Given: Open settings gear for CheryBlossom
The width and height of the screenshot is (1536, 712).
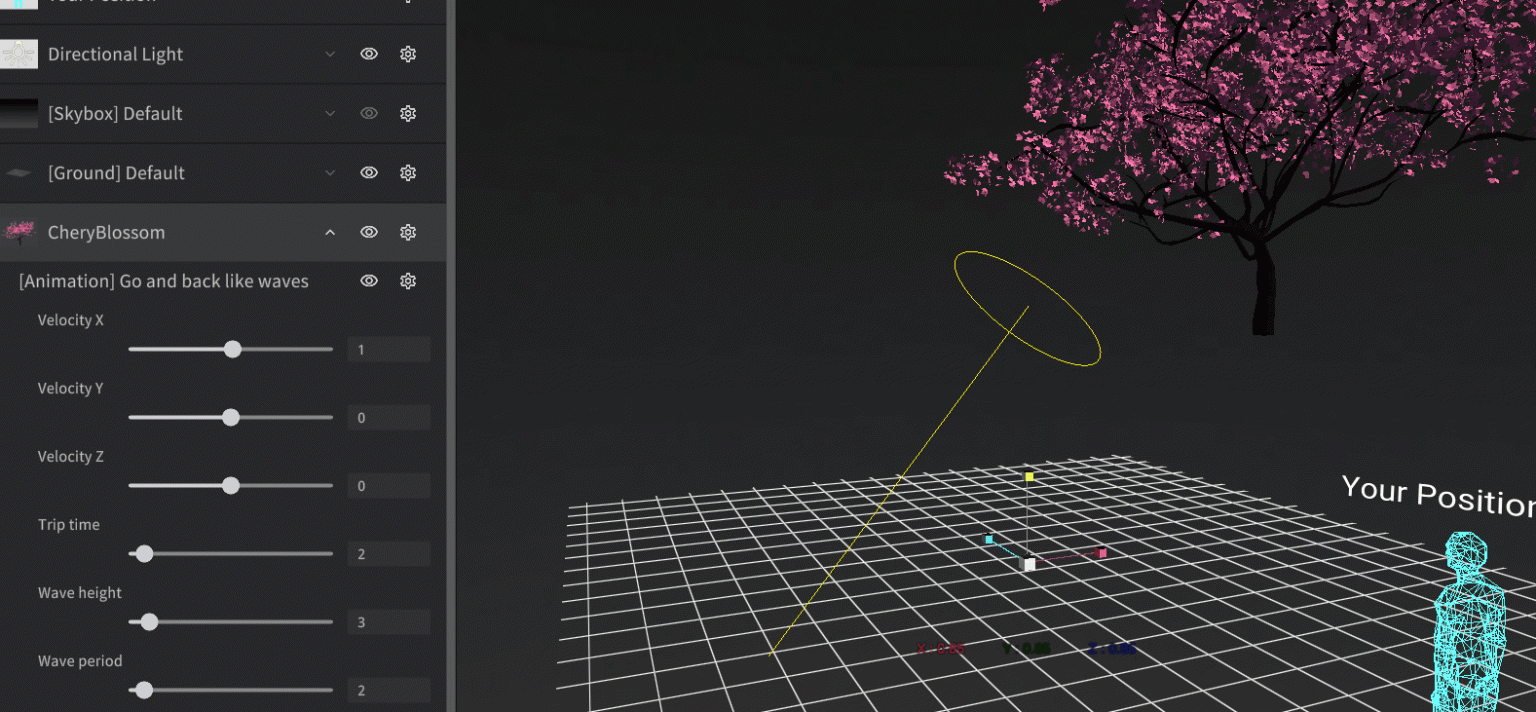Looking at the screenshot, I should coord(408,232).
